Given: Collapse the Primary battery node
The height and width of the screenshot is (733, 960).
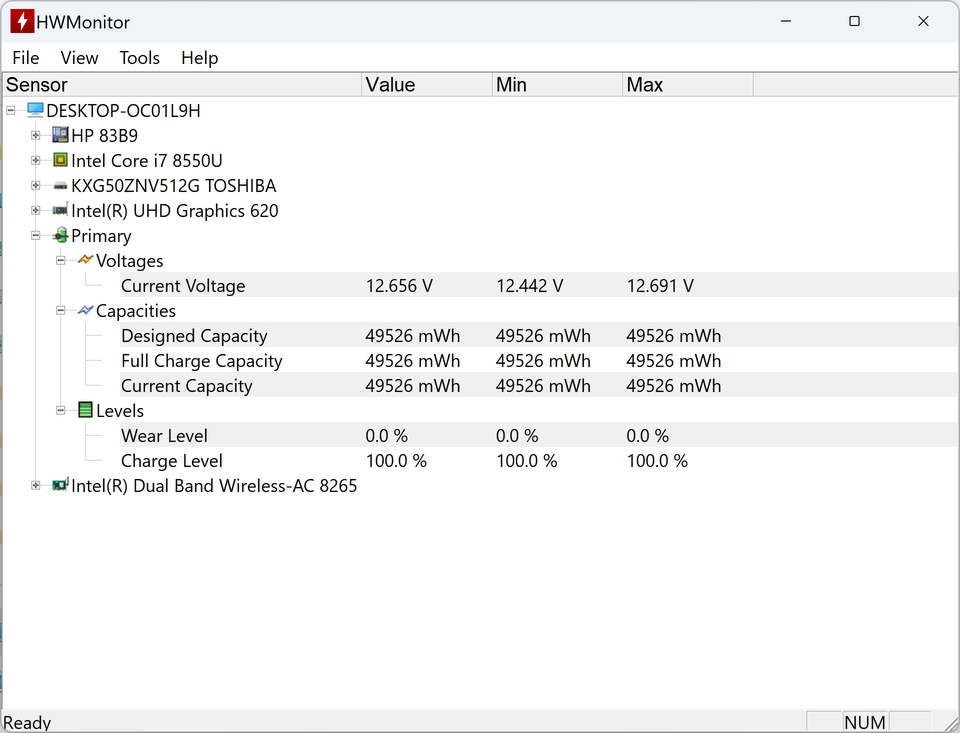Looking at the screenshot, I should click(x=36, y=236).
